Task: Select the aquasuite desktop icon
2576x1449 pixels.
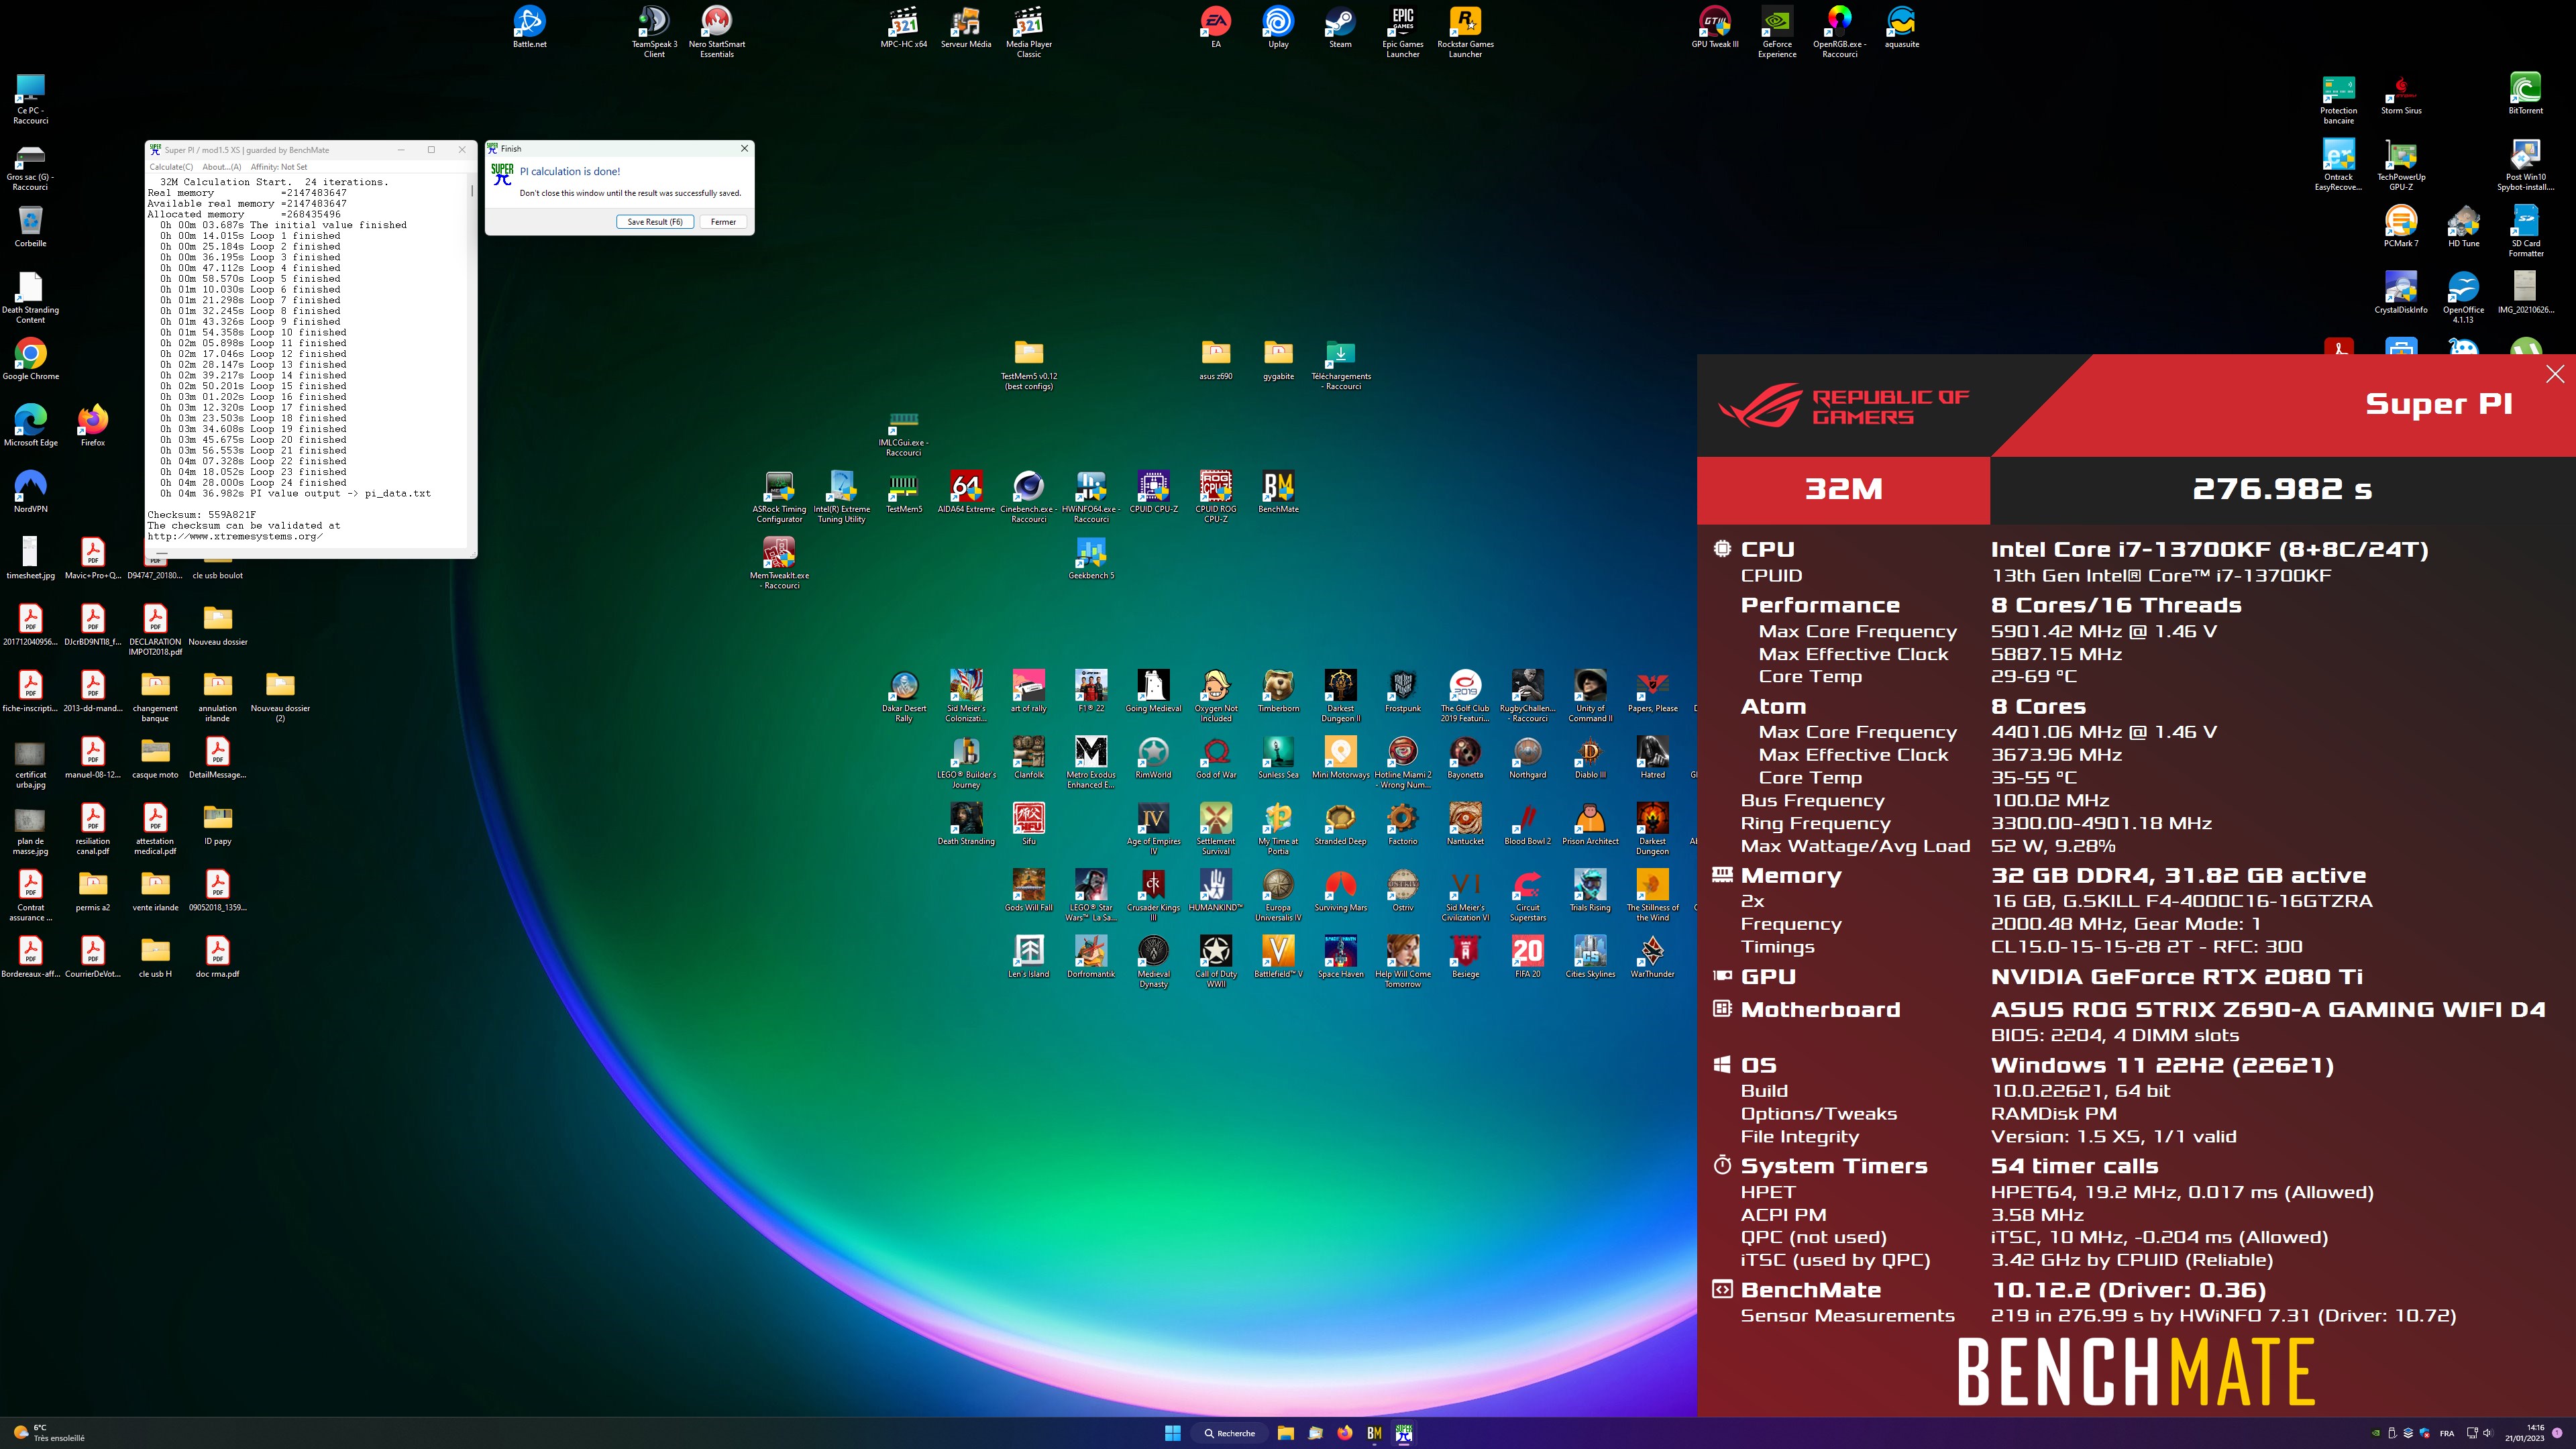Action: [x=1901, y=27]
